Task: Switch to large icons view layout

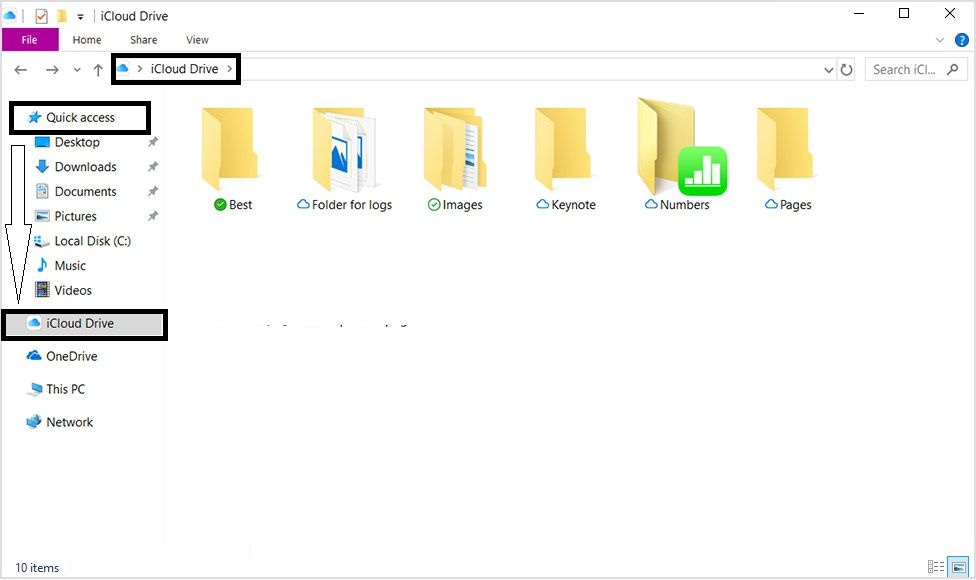Action: pos(959,567)
